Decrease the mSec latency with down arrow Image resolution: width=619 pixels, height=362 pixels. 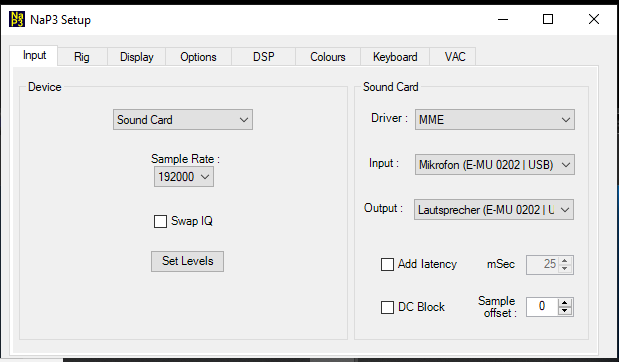coord(565,268)
